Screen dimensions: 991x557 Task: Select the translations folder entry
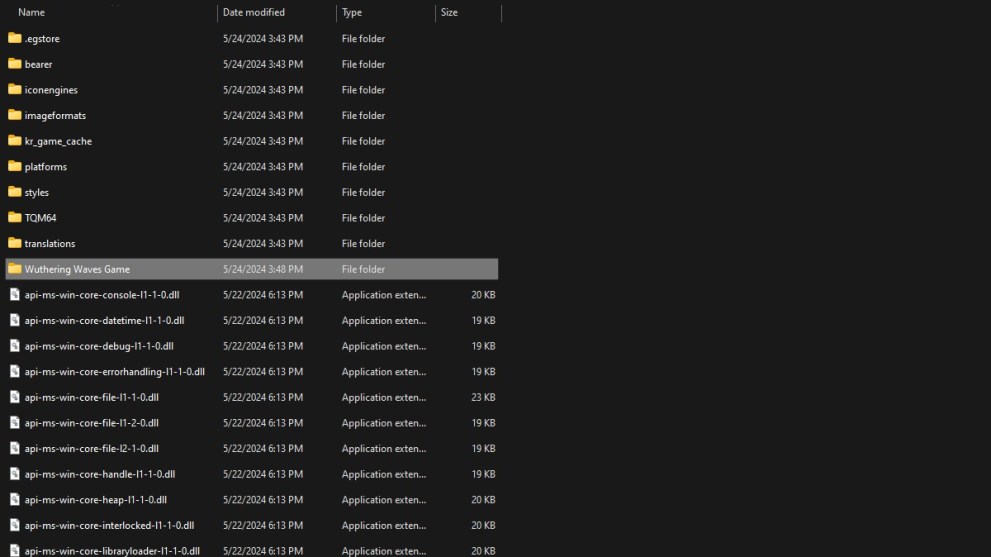pyautogui.click(x=50, y=244)
